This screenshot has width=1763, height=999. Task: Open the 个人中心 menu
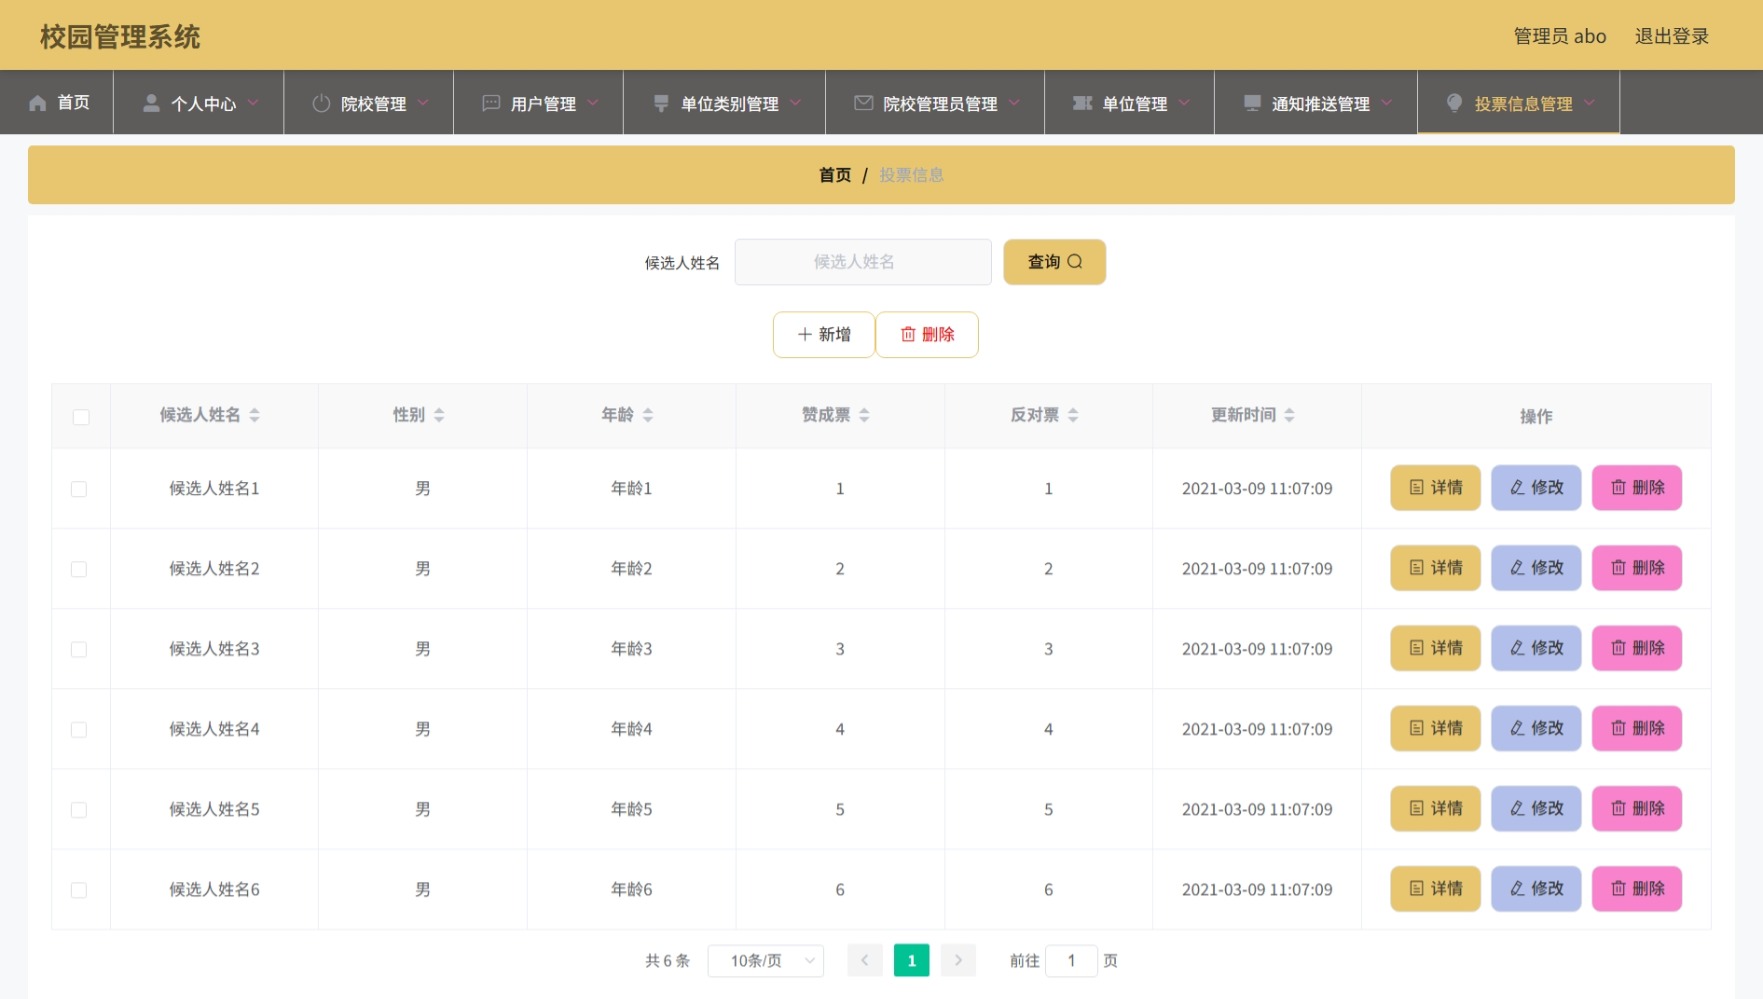(199, 102)
